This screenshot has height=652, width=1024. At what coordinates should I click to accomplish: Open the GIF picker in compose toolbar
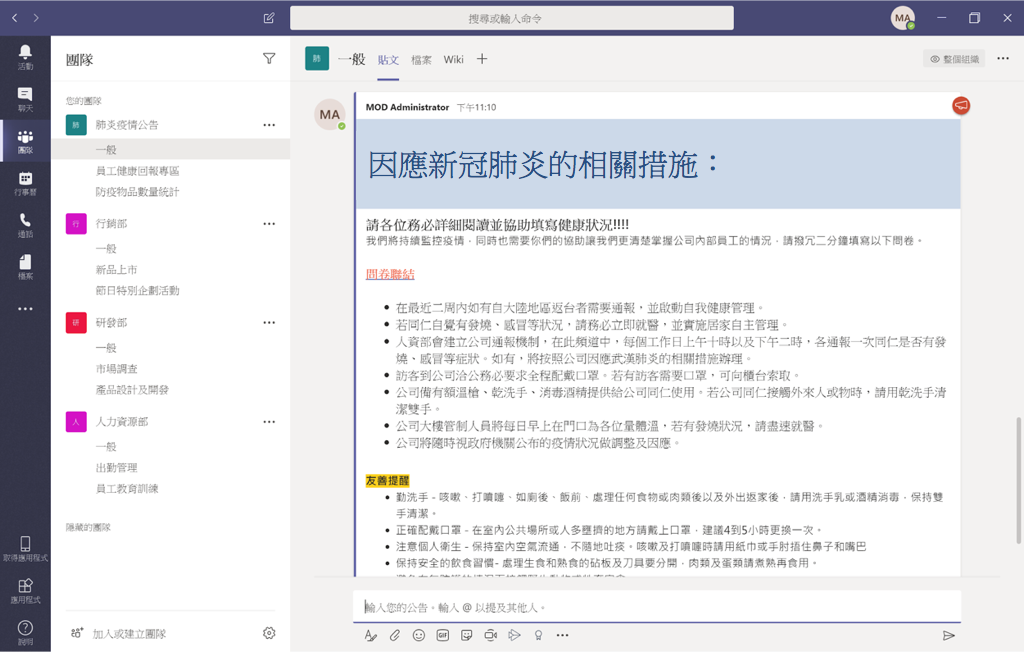[443, 635]
